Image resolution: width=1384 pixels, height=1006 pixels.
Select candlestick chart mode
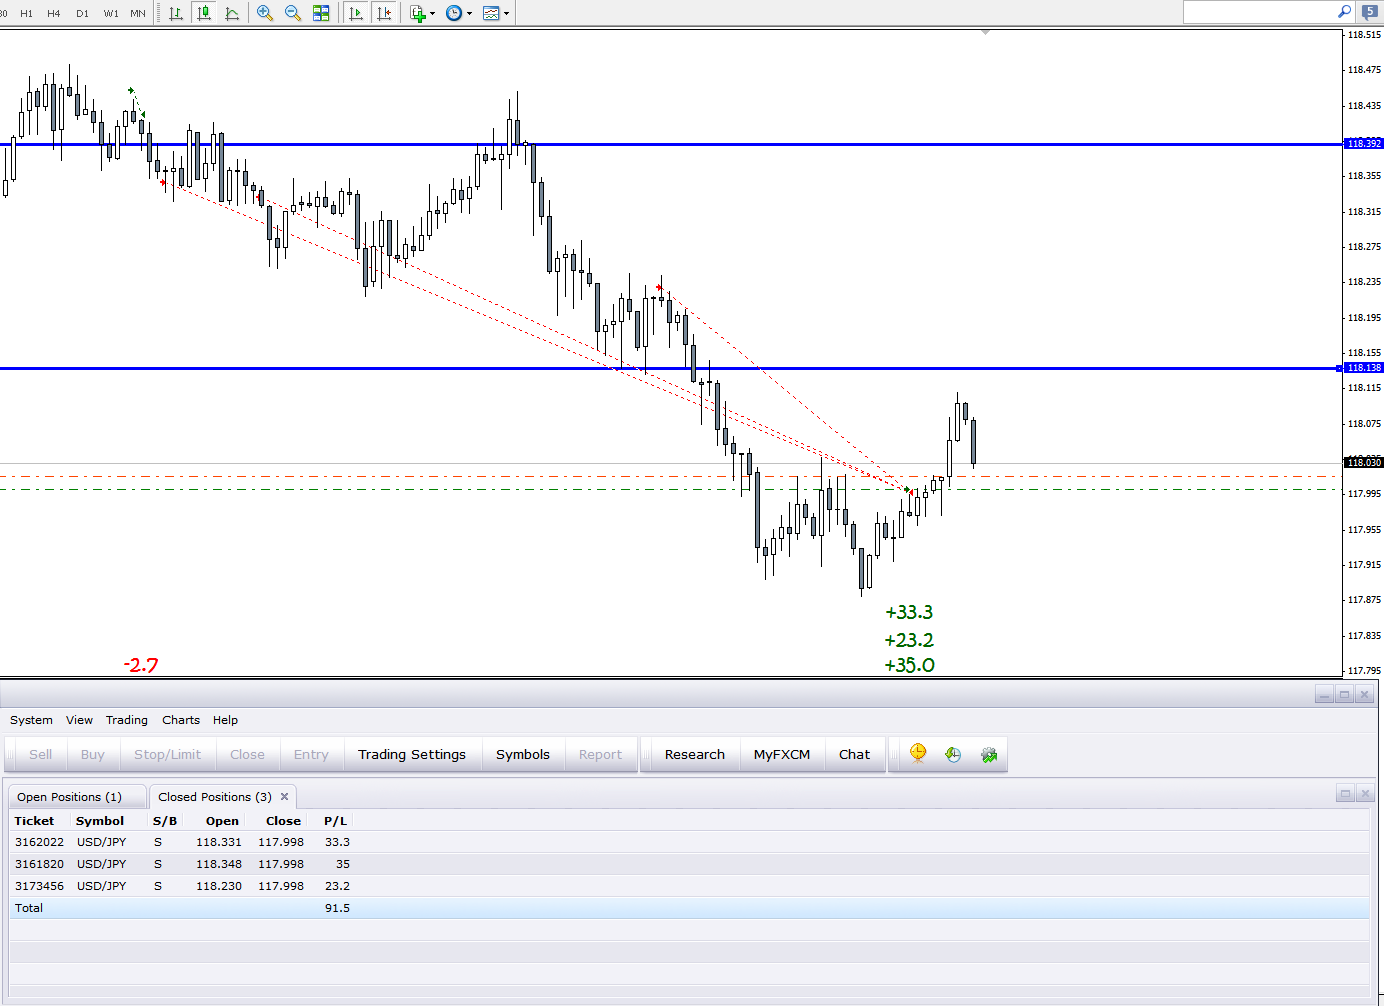coord(204,13)
